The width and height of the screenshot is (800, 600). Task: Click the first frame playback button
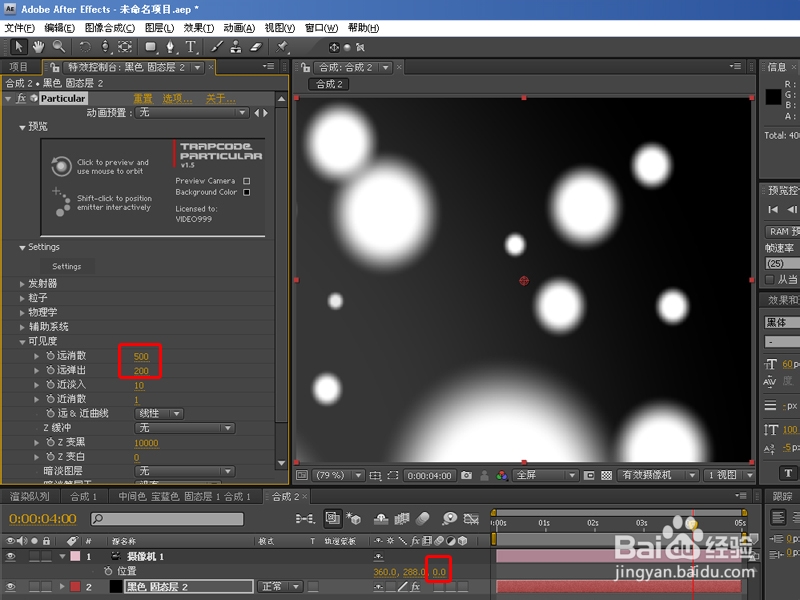pos(773,209)
